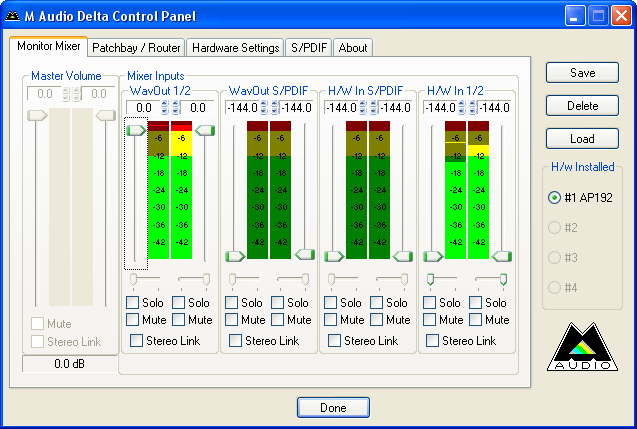The image size is (637, 429).
Task: Click WavOut 1/2 right pan slider thumb
Action: (x=206, y=280)
